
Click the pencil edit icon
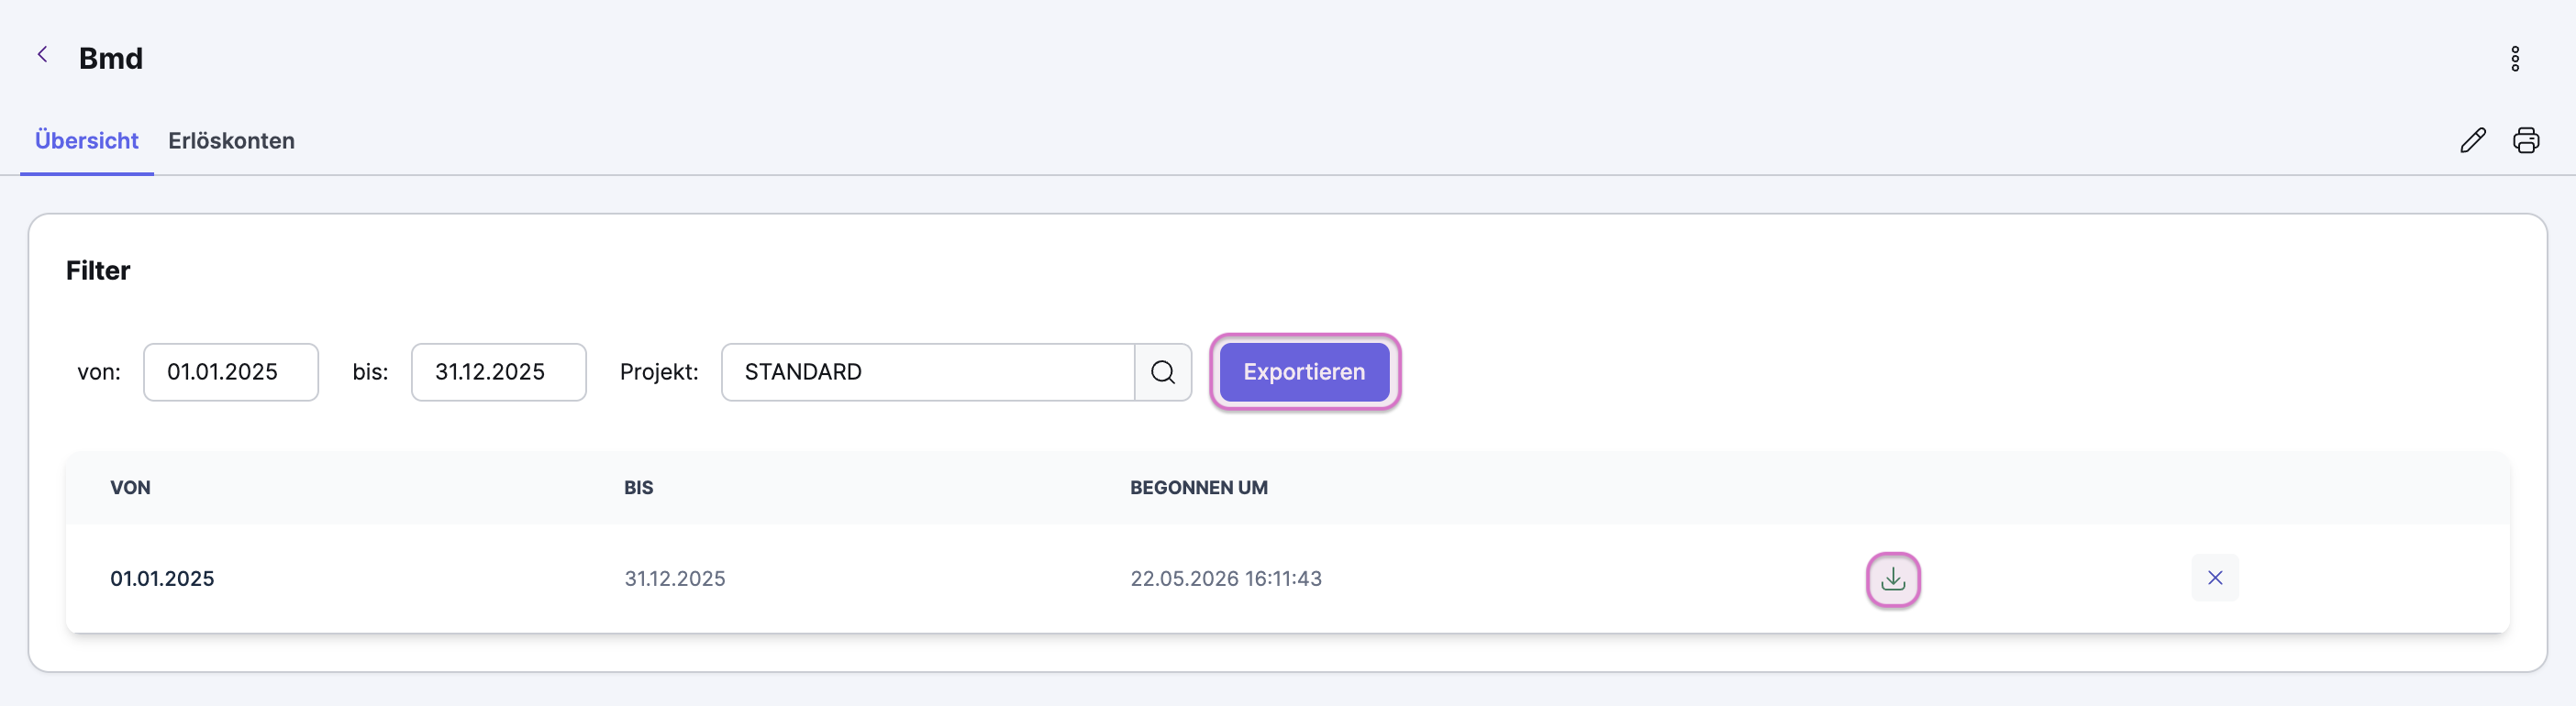(x=2472, y=140)
